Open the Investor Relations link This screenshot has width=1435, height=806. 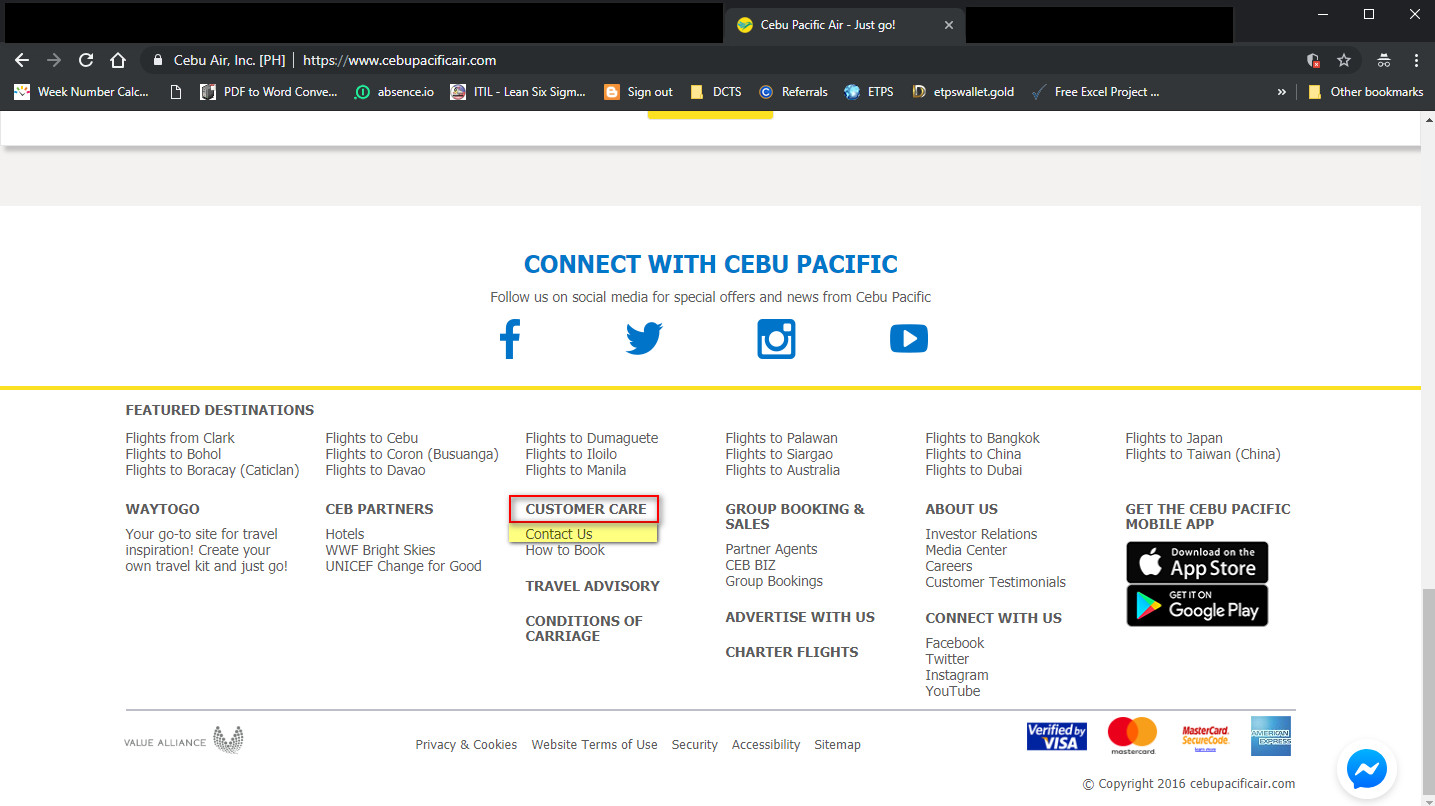(x=981, y=534)
